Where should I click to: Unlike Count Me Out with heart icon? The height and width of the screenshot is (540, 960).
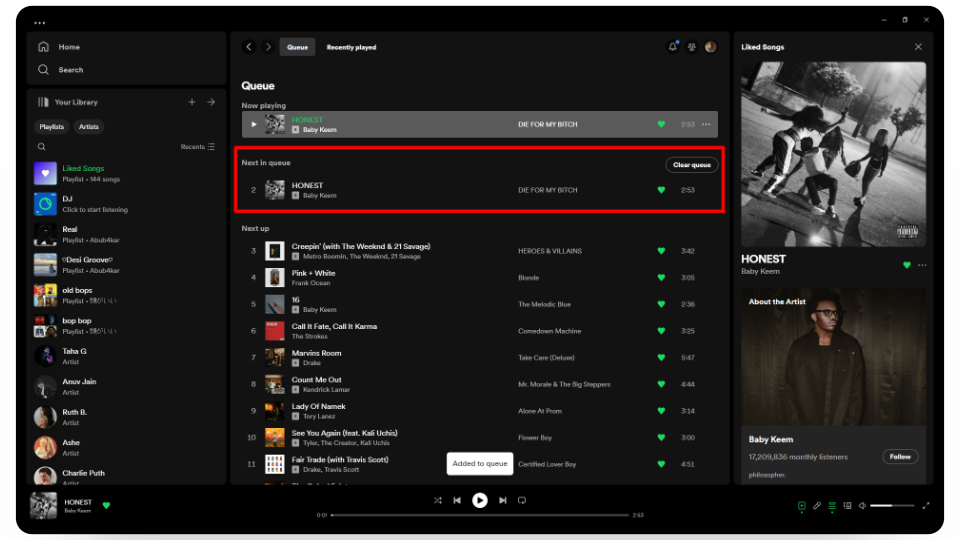click(661, 384)
